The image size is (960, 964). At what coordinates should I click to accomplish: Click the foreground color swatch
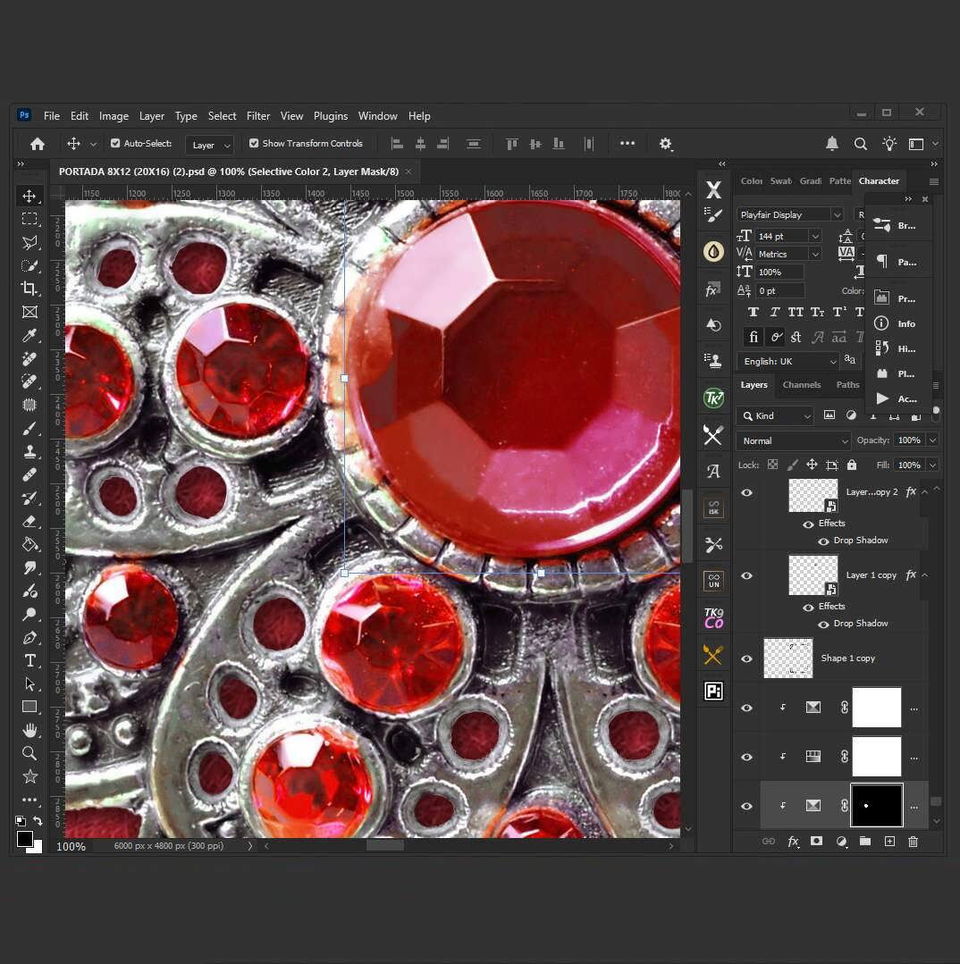[25, 839]
